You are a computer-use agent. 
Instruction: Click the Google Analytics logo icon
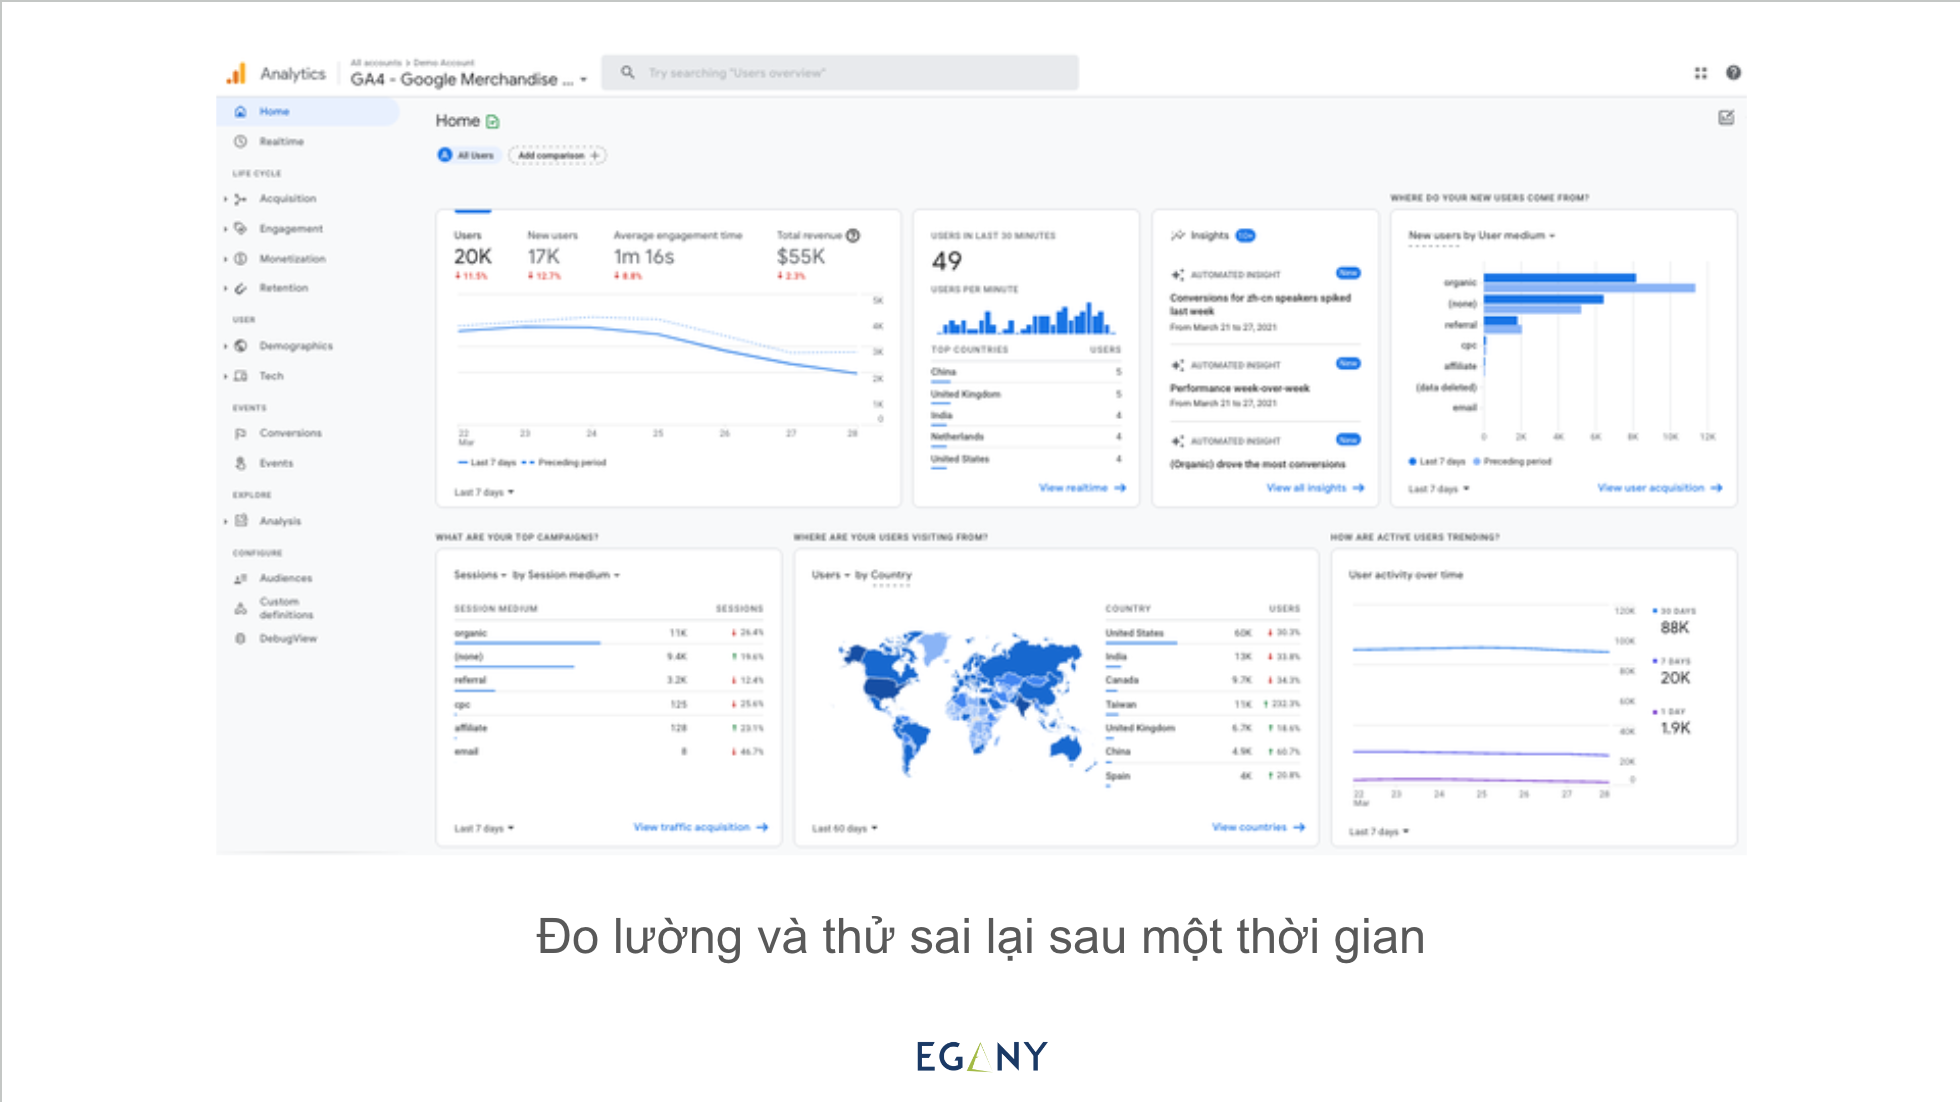click(237, 73)
